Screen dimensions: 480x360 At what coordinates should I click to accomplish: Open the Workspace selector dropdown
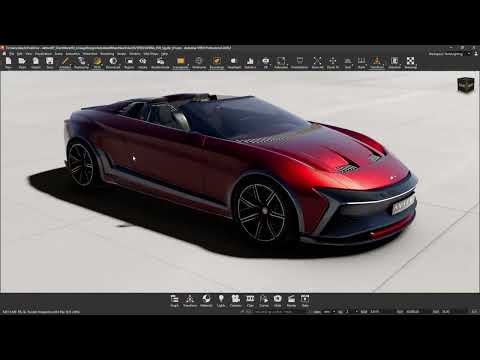pos(449,54)
